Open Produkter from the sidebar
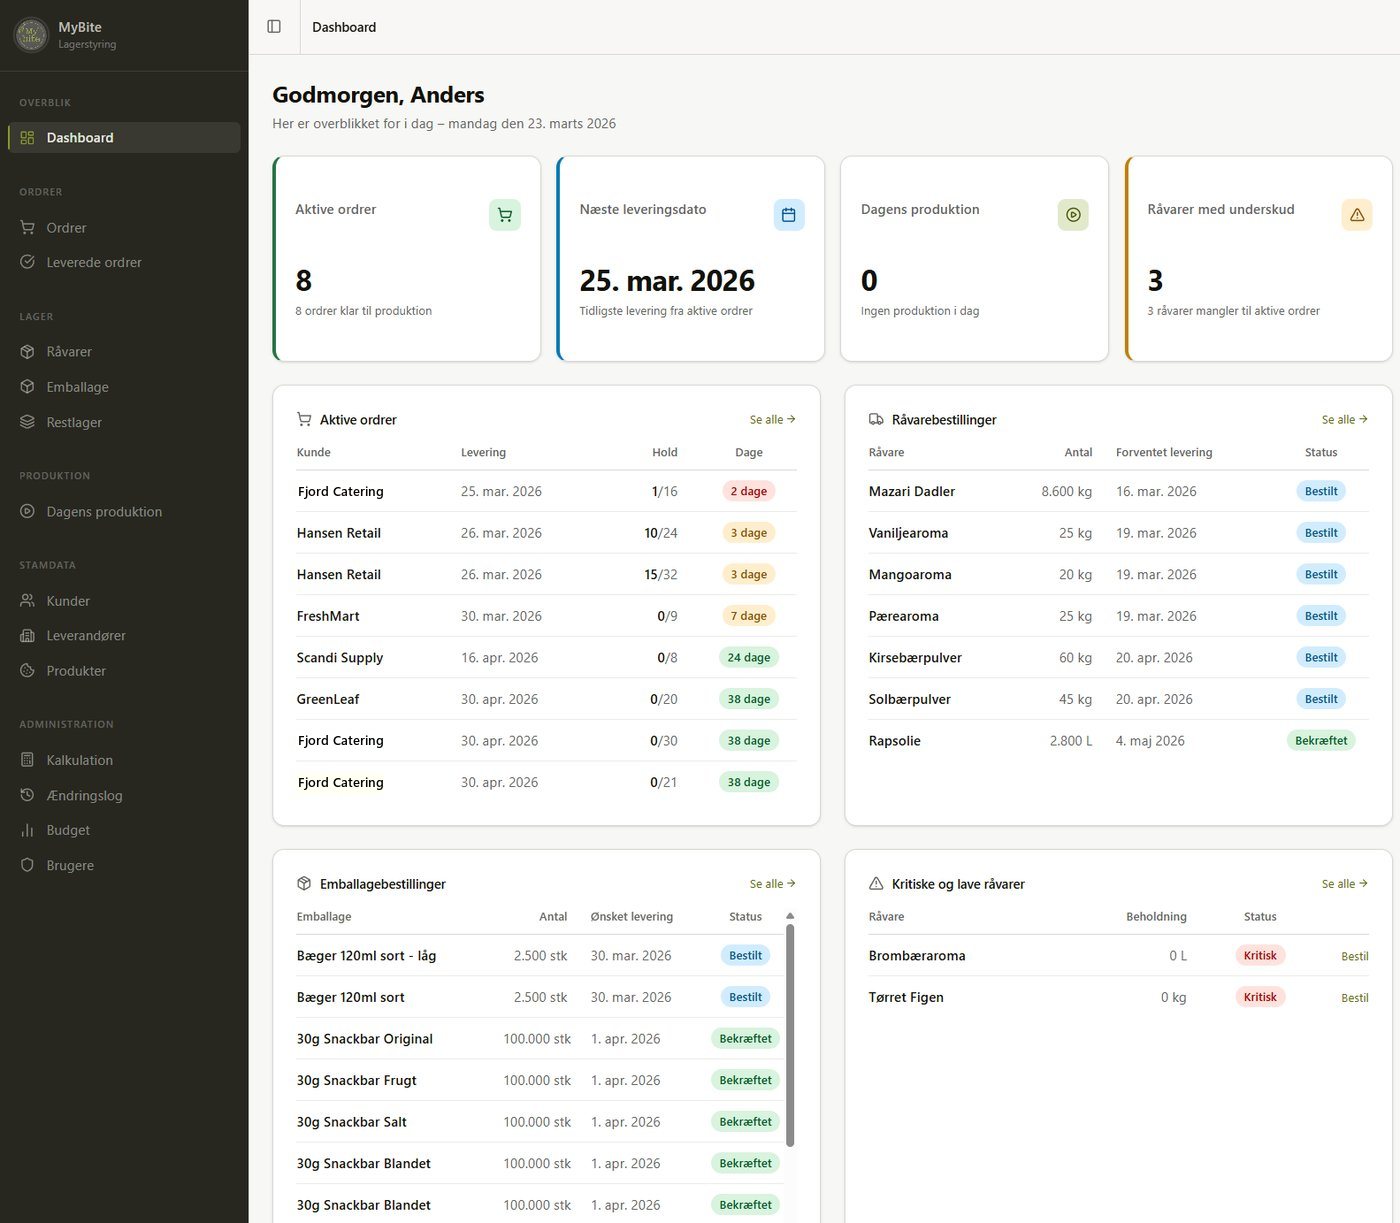 (x=124, y=671)
